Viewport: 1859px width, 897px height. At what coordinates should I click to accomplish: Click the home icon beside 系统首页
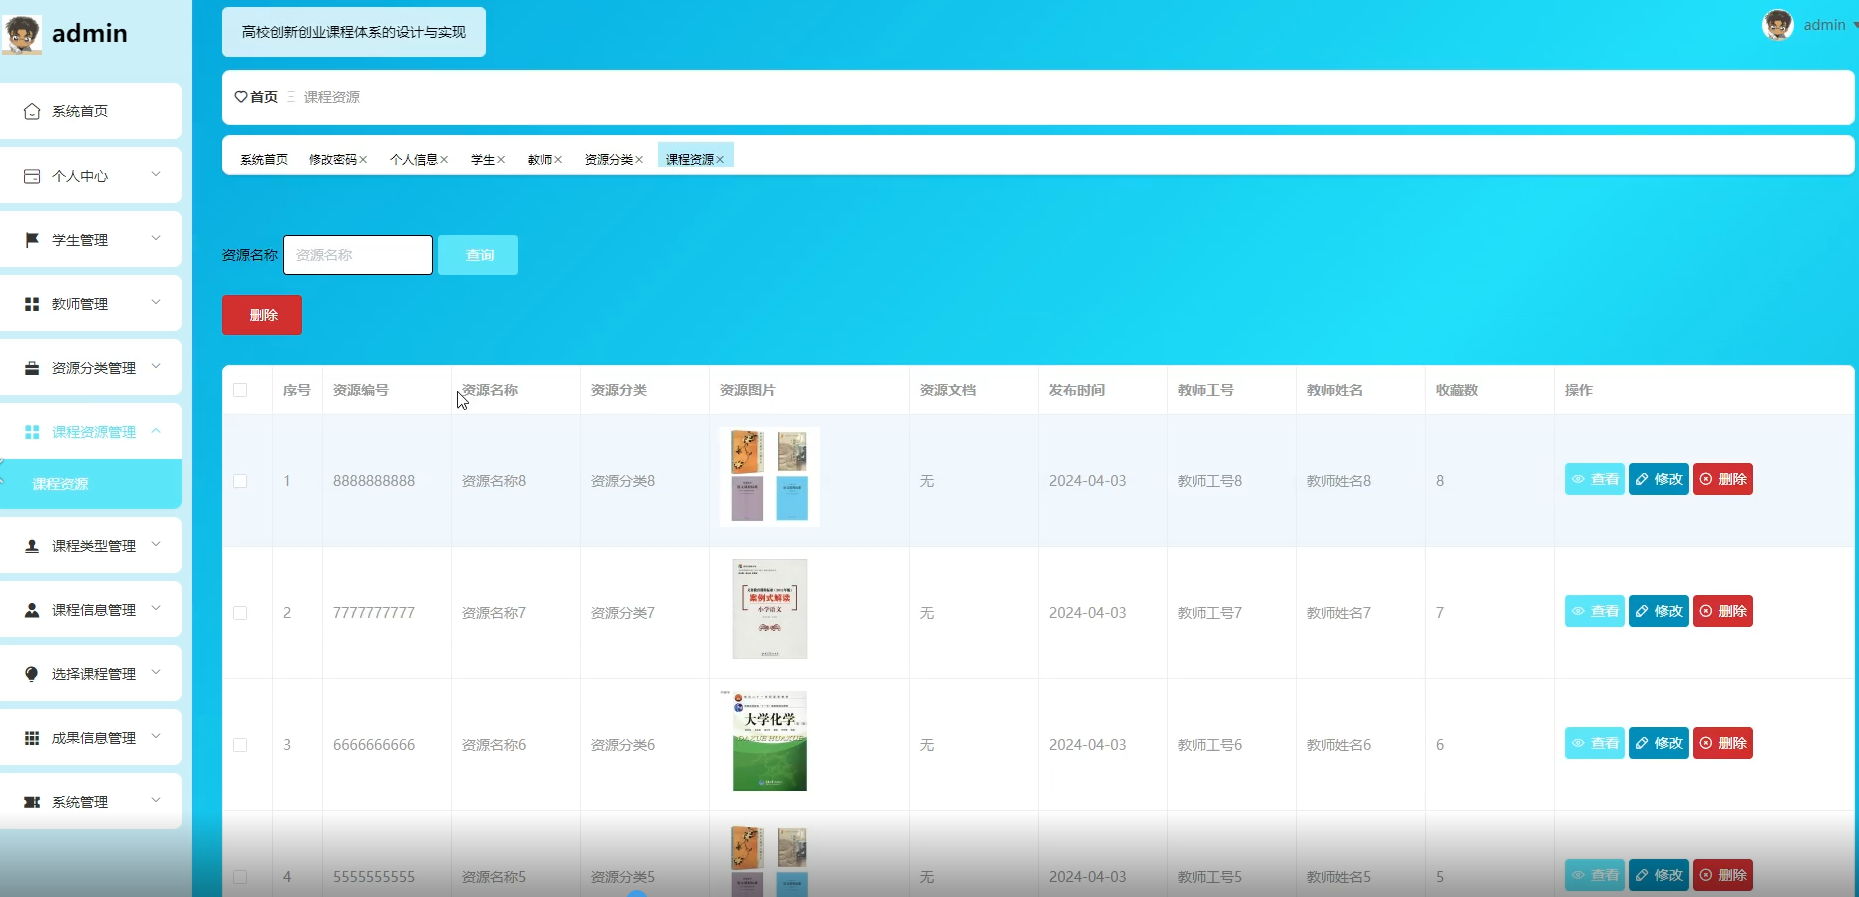pos(32,111)
